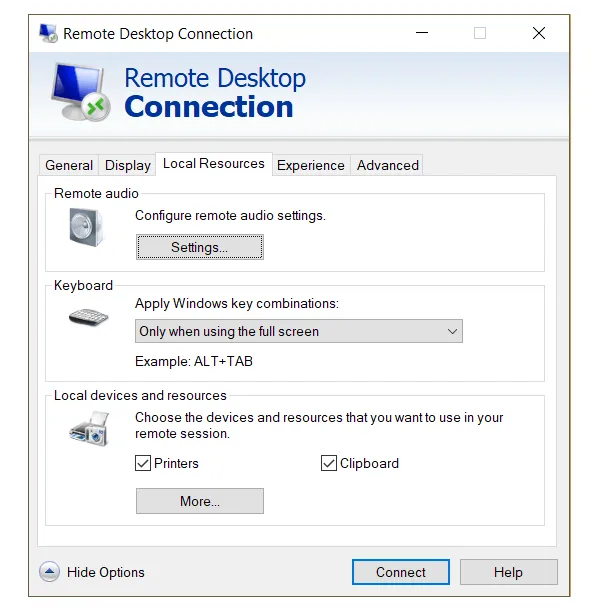The image size is (609, 615).
Task: Click the 'Choose the devices and resources' text
Action: coord(319,426)
